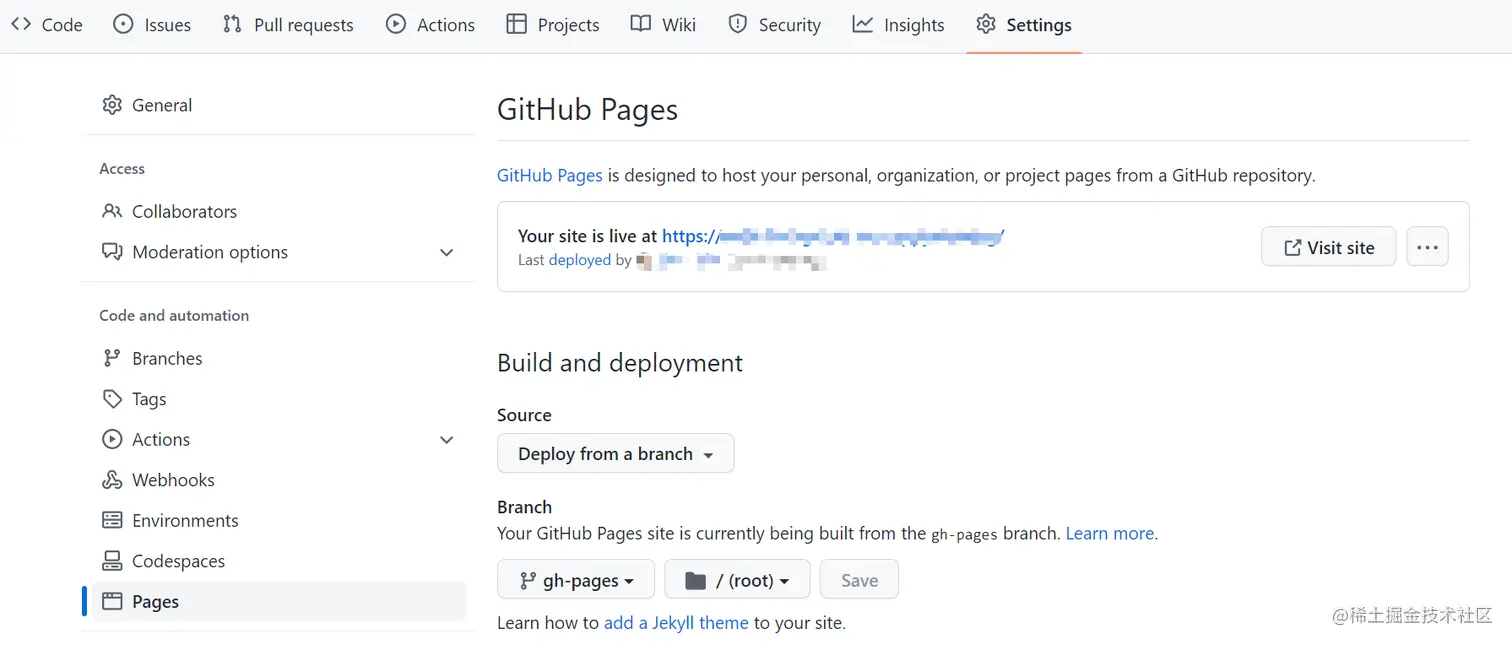This screenshot has width=1512, height=645.
Task: Click the Collaborators people icon
Action: [112, 211]
